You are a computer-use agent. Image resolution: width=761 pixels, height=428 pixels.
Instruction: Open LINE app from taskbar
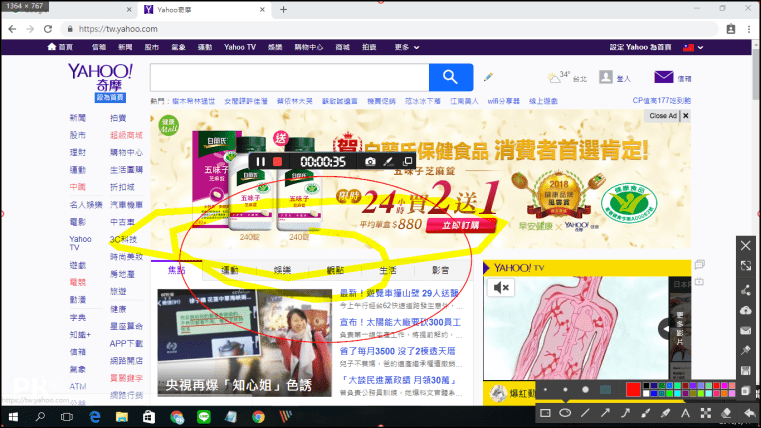(x=204, y=417)
